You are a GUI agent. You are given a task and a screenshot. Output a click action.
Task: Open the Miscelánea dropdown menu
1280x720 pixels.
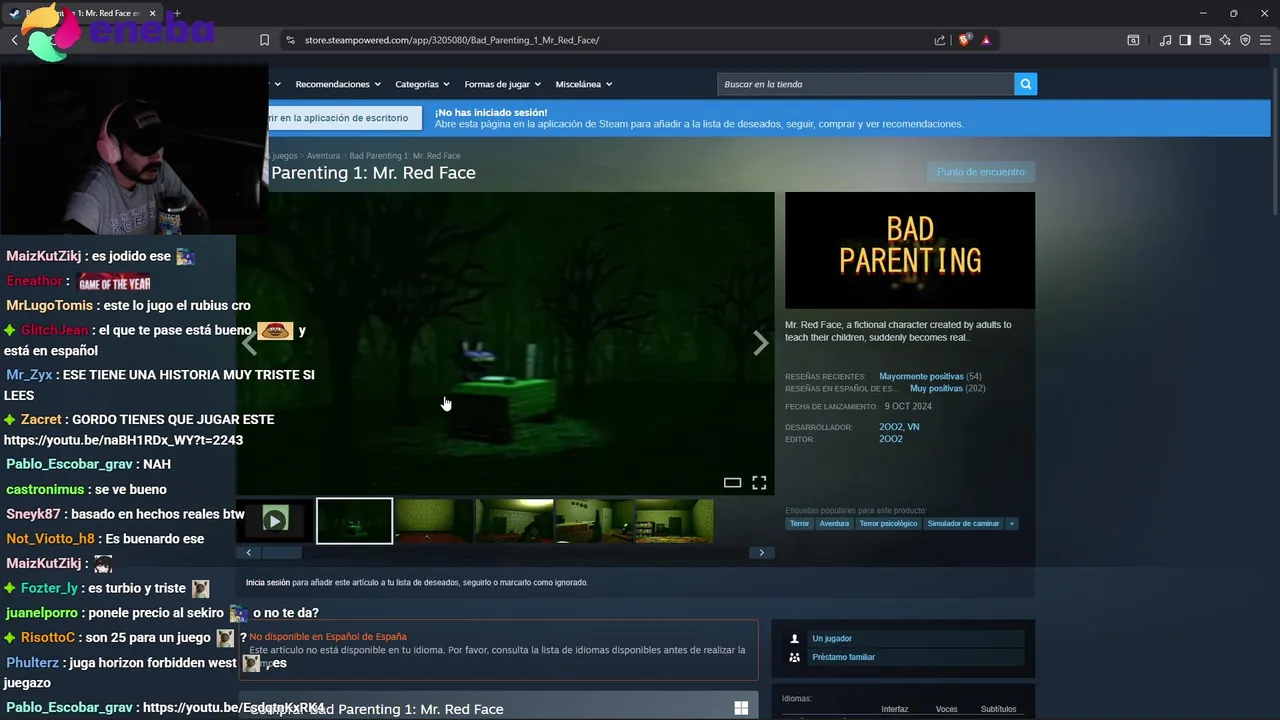pyautogui.click(x=584, y=84)
